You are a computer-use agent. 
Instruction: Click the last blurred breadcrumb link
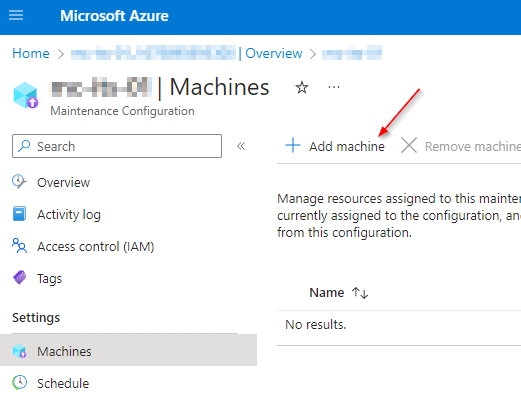pos(352,53)
